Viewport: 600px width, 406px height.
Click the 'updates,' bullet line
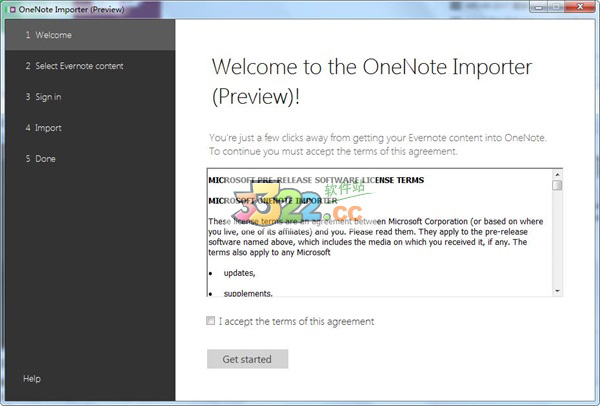(x=240, y=273)
